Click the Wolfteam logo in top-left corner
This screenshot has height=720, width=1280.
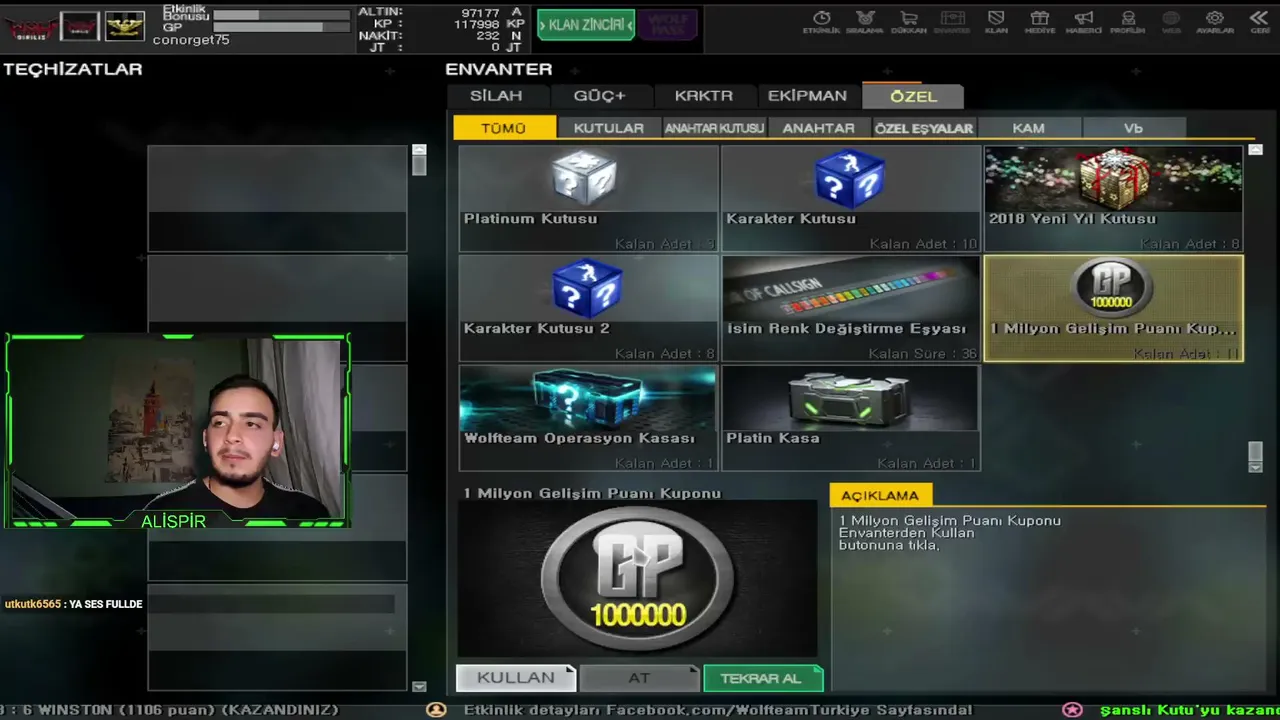click(x=30, y=27)
